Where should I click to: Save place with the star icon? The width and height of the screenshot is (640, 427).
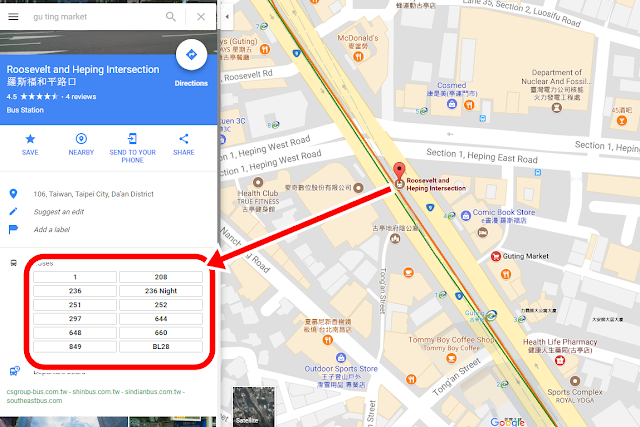(30, 139)
